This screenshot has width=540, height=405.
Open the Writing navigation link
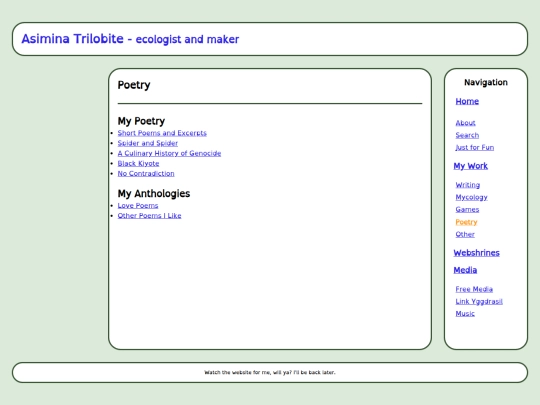(467, 185)
